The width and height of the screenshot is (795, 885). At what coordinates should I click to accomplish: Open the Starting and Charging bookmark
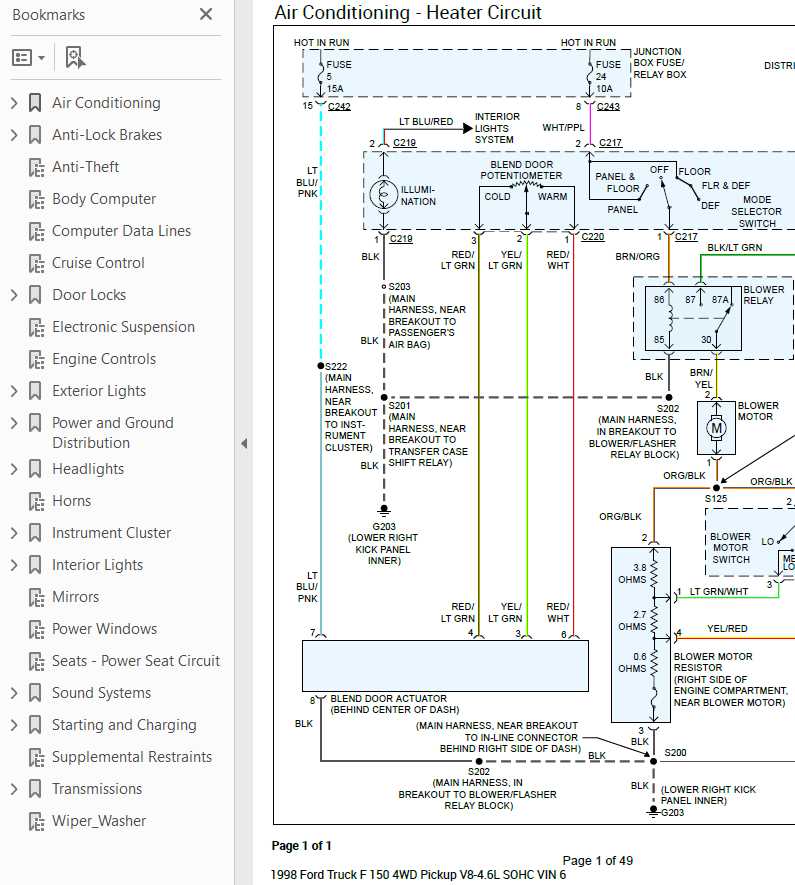(x=124, y=725)
